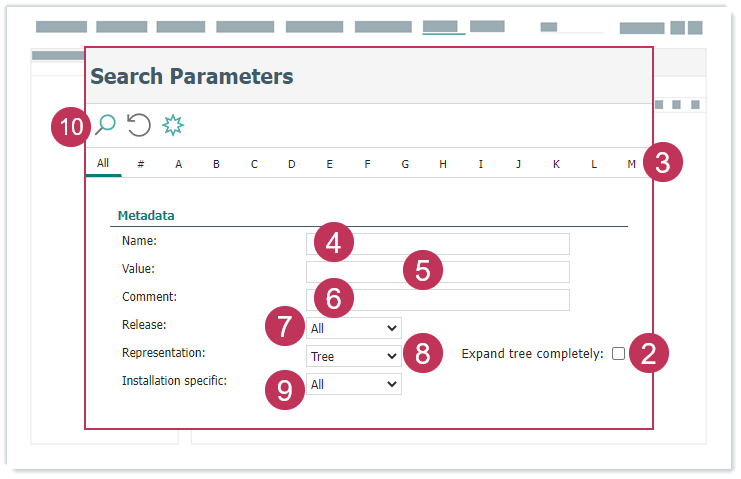Click the teal starburst icon
This screenshot has height=479, width=741.
click(x=174, y=125)
